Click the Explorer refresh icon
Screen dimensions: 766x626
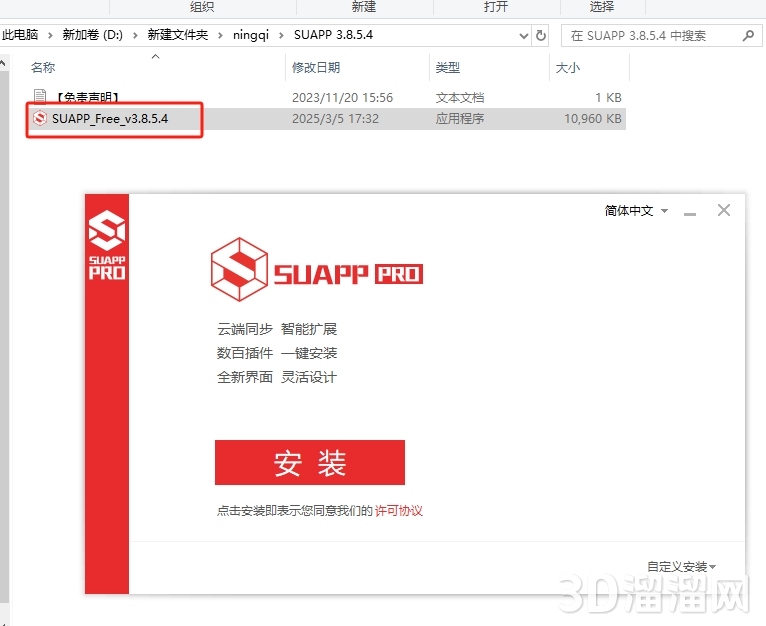click(541, 35)
